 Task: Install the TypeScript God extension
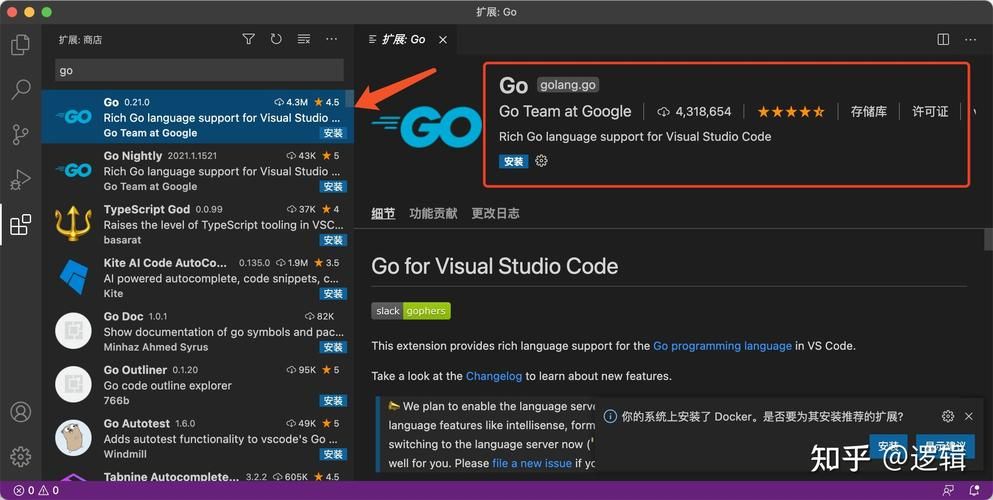click(333, 240)
